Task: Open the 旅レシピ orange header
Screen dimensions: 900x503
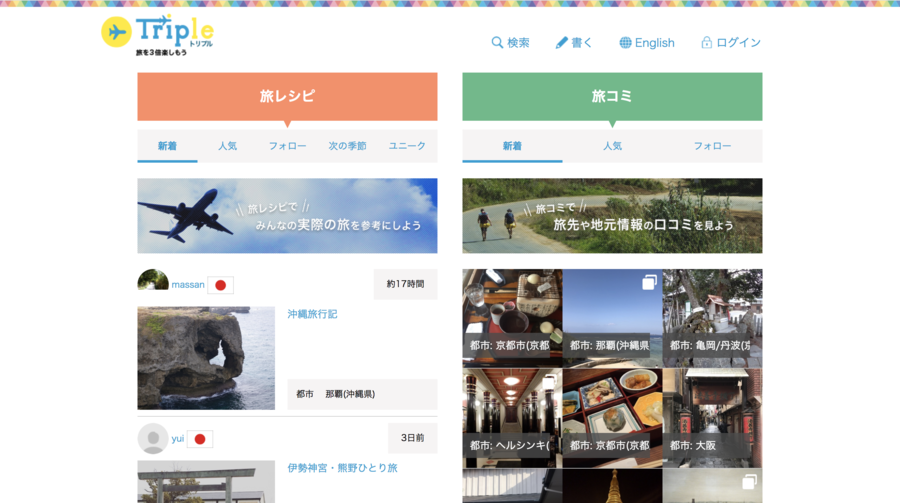Action: 287,96
